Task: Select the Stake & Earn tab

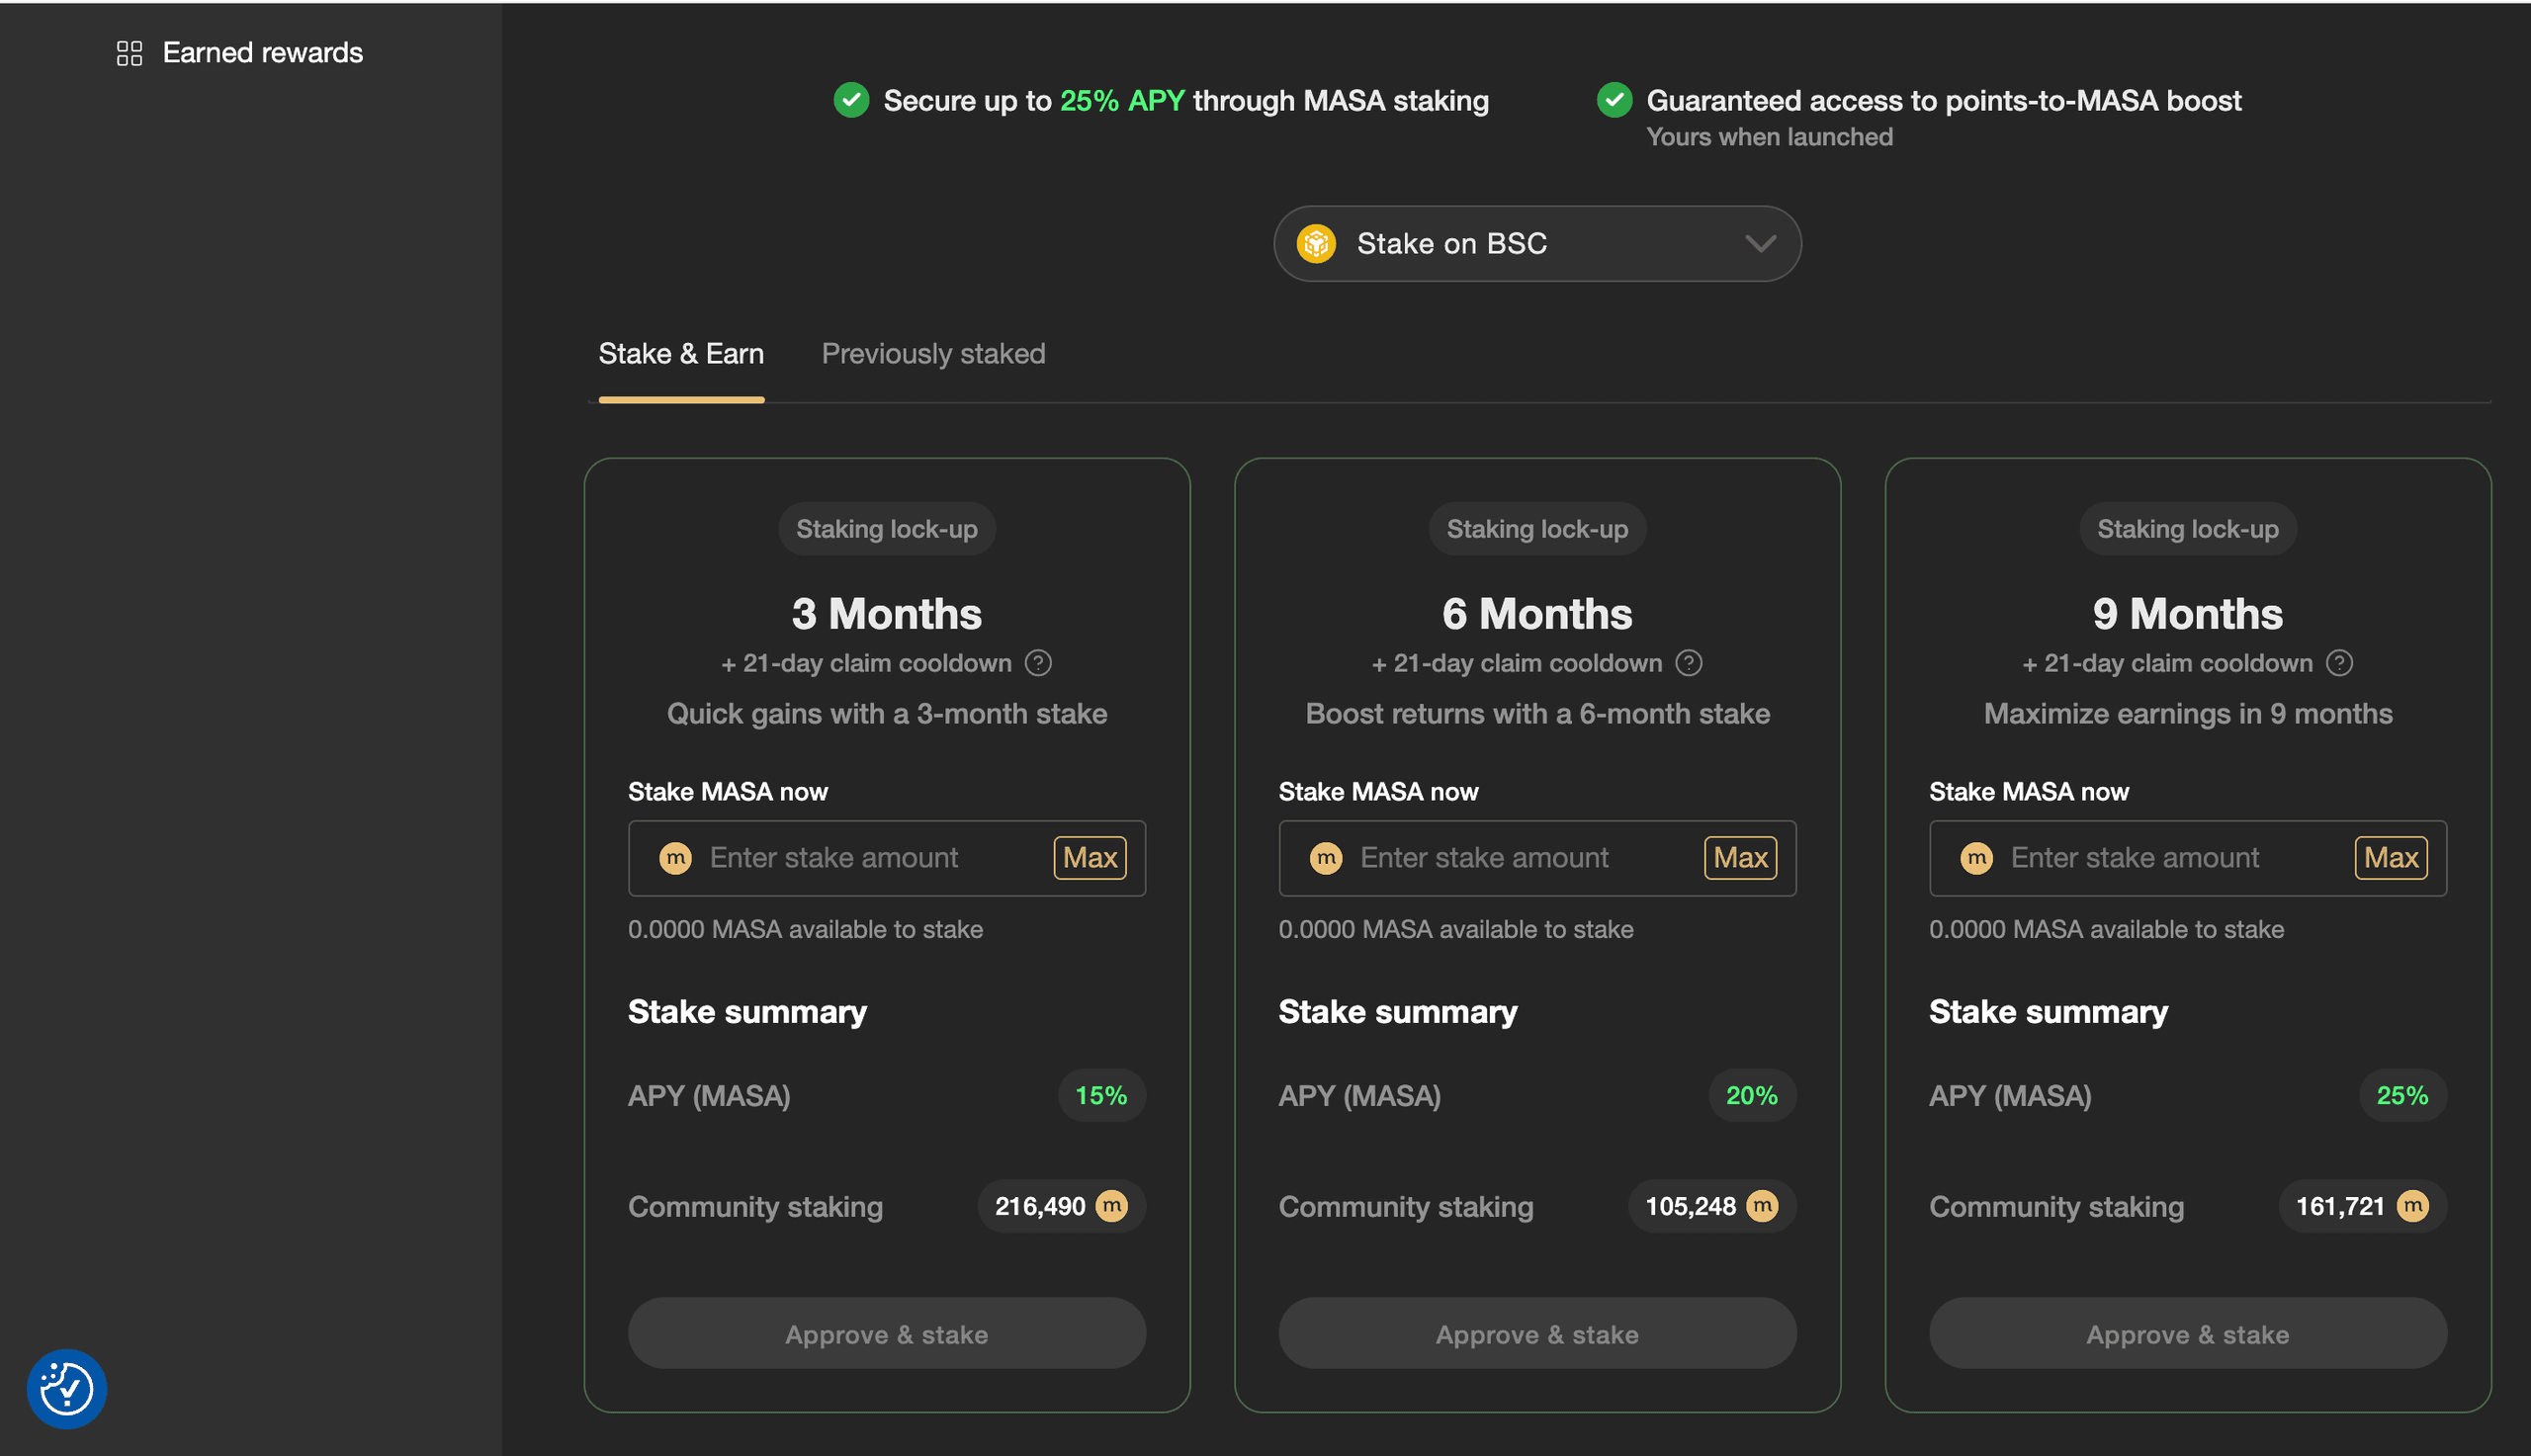Action: [x=681, y=354]
